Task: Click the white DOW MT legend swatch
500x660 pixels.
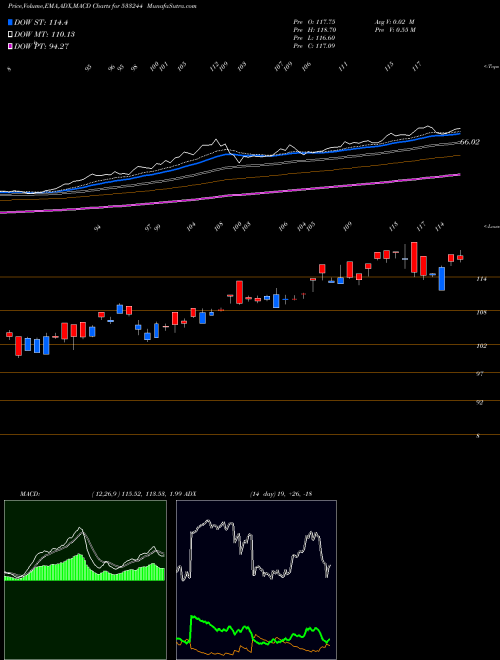Action: (10, 35)
